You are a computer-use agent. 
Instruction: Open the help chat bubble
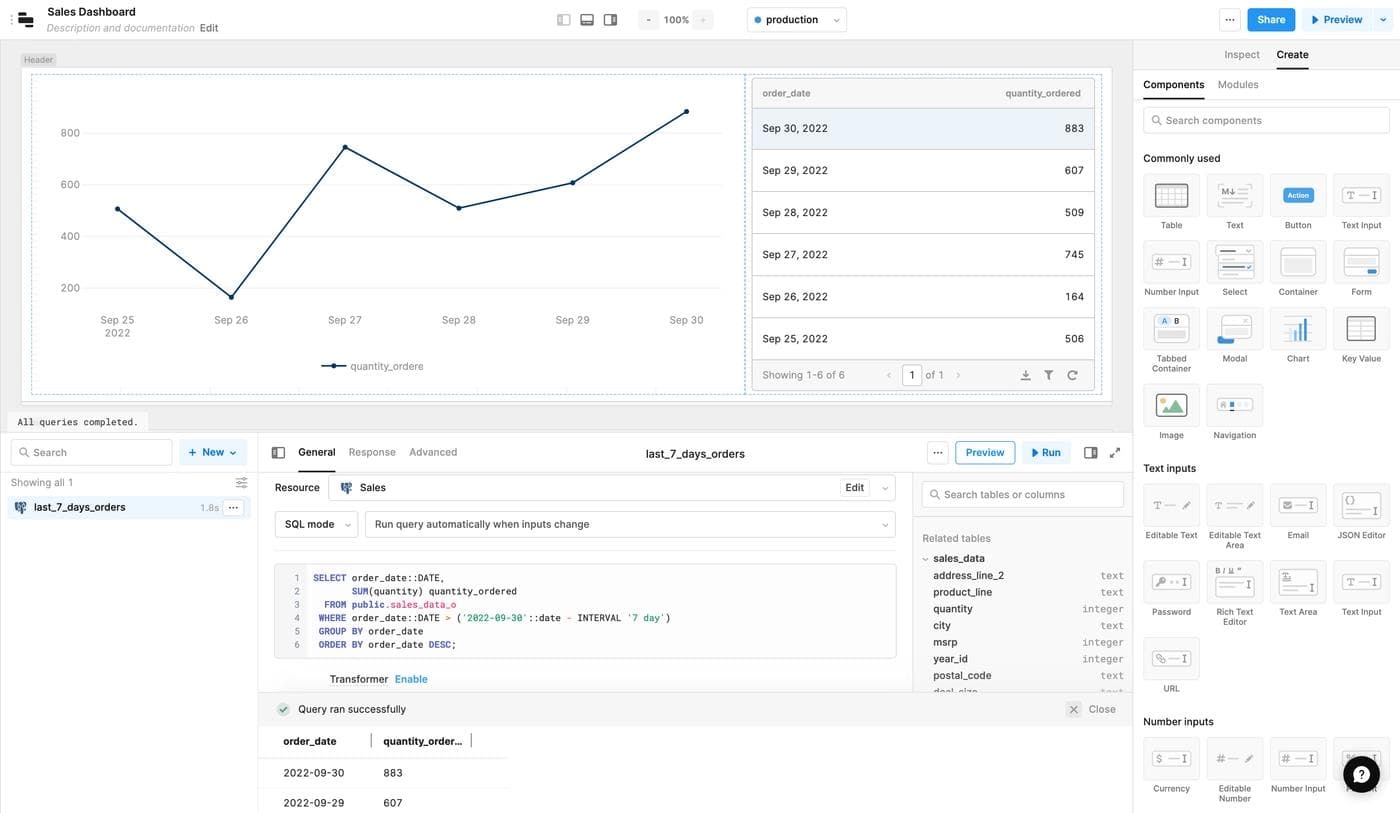(1361, 774)
